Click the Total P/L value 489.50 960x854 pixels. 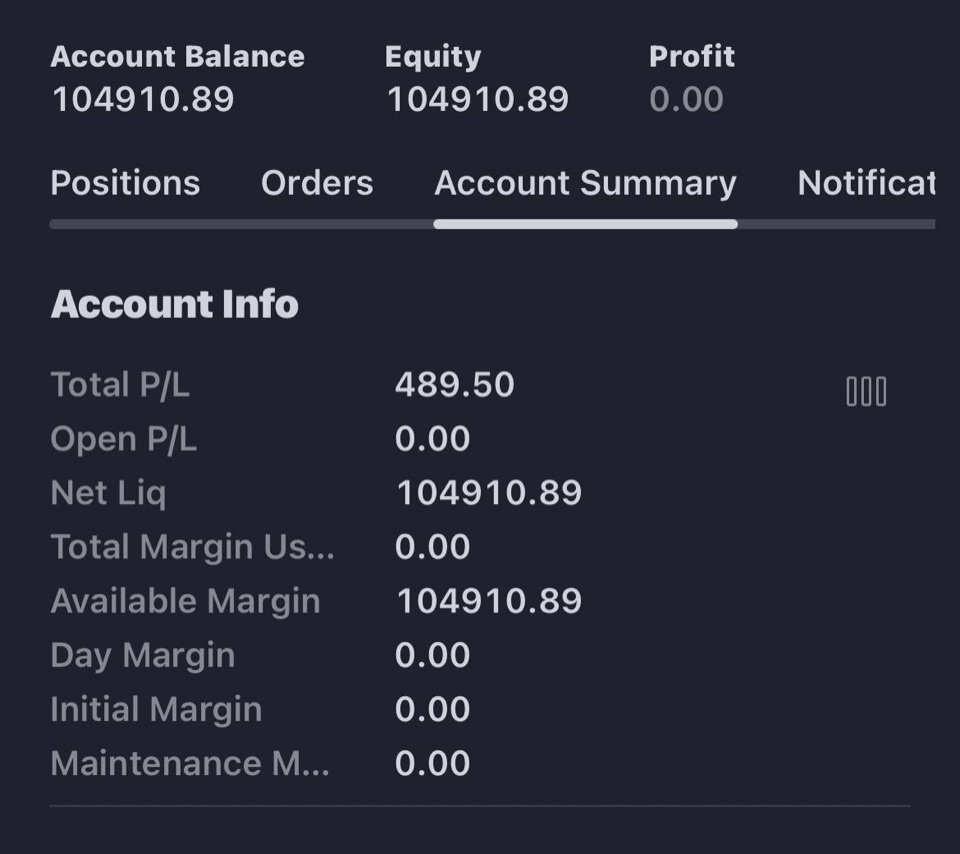(455, 385)
